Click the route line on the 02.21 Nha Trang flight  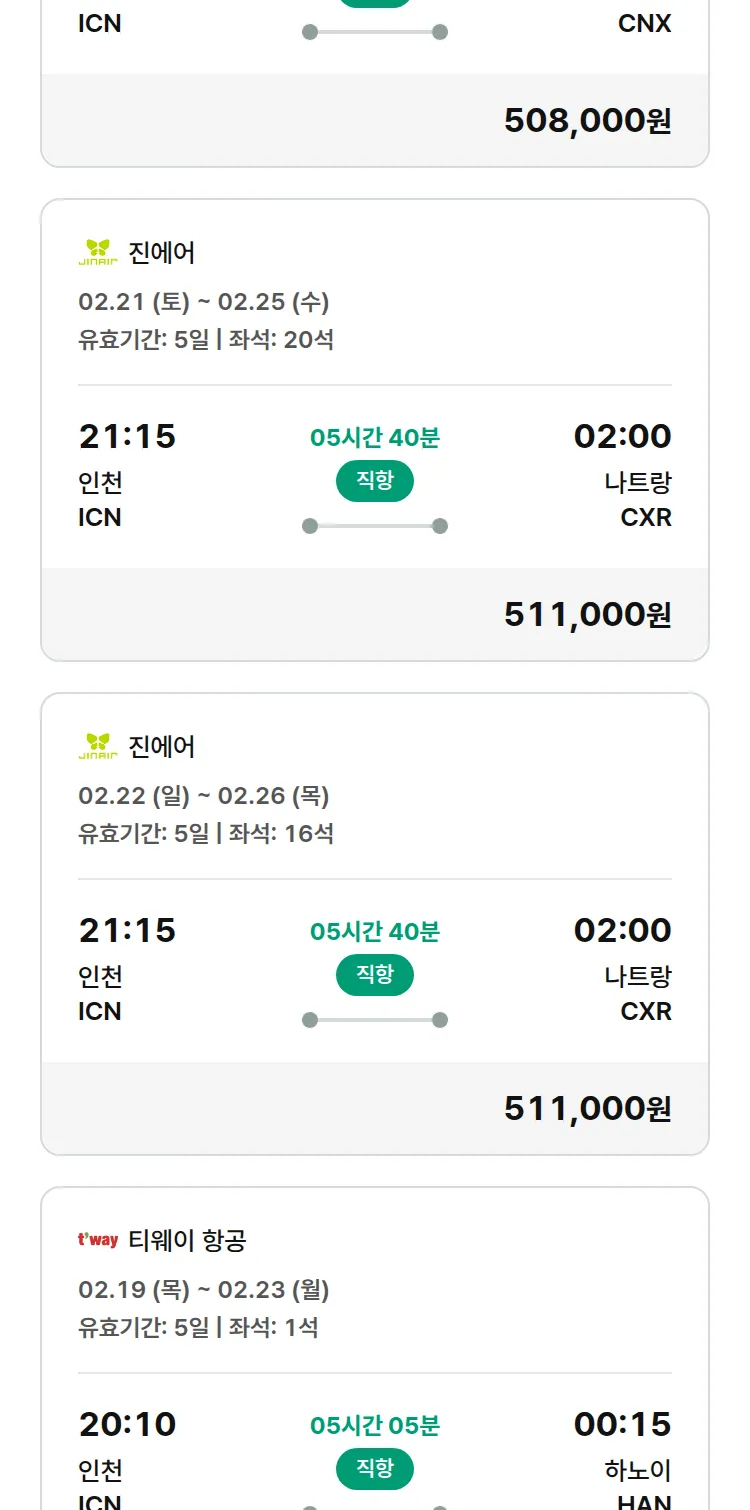375,526
